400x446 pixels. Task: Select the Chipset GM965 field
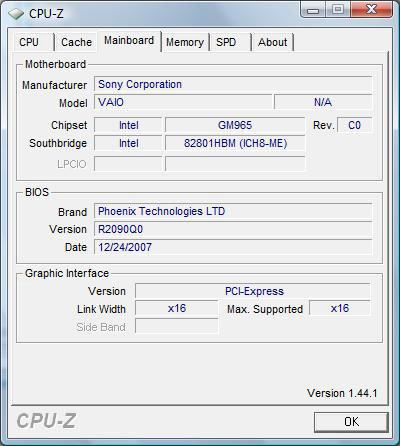click(235, 125)
